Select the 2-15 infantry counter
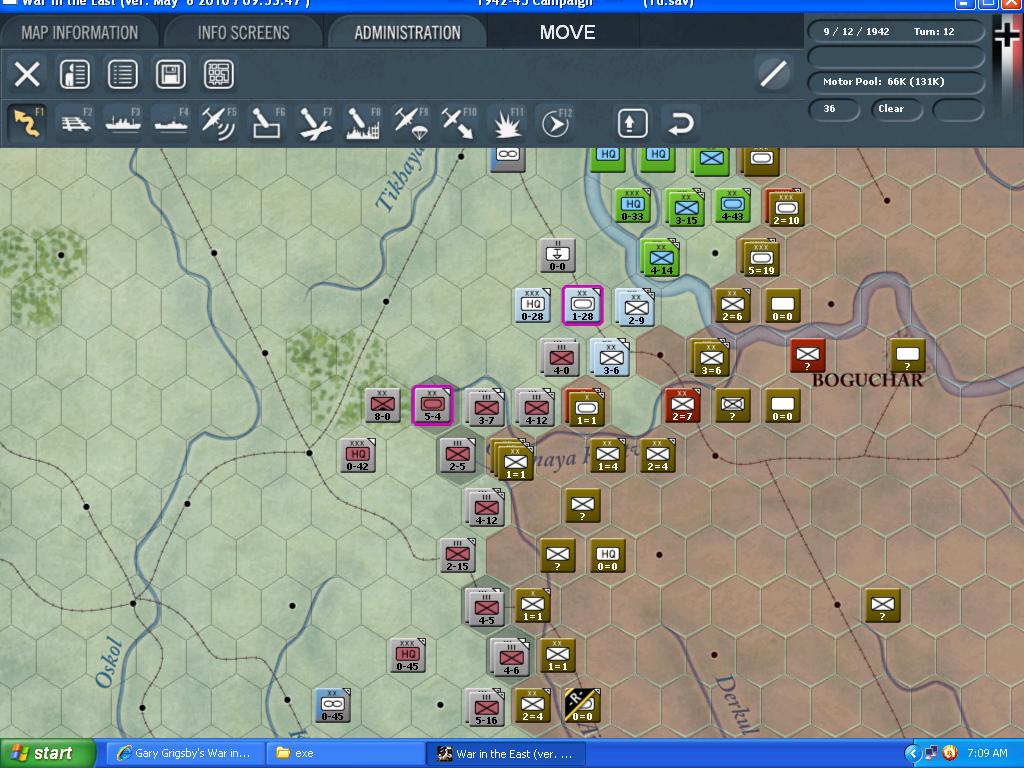1024x768 pixels. click(457, 555)
